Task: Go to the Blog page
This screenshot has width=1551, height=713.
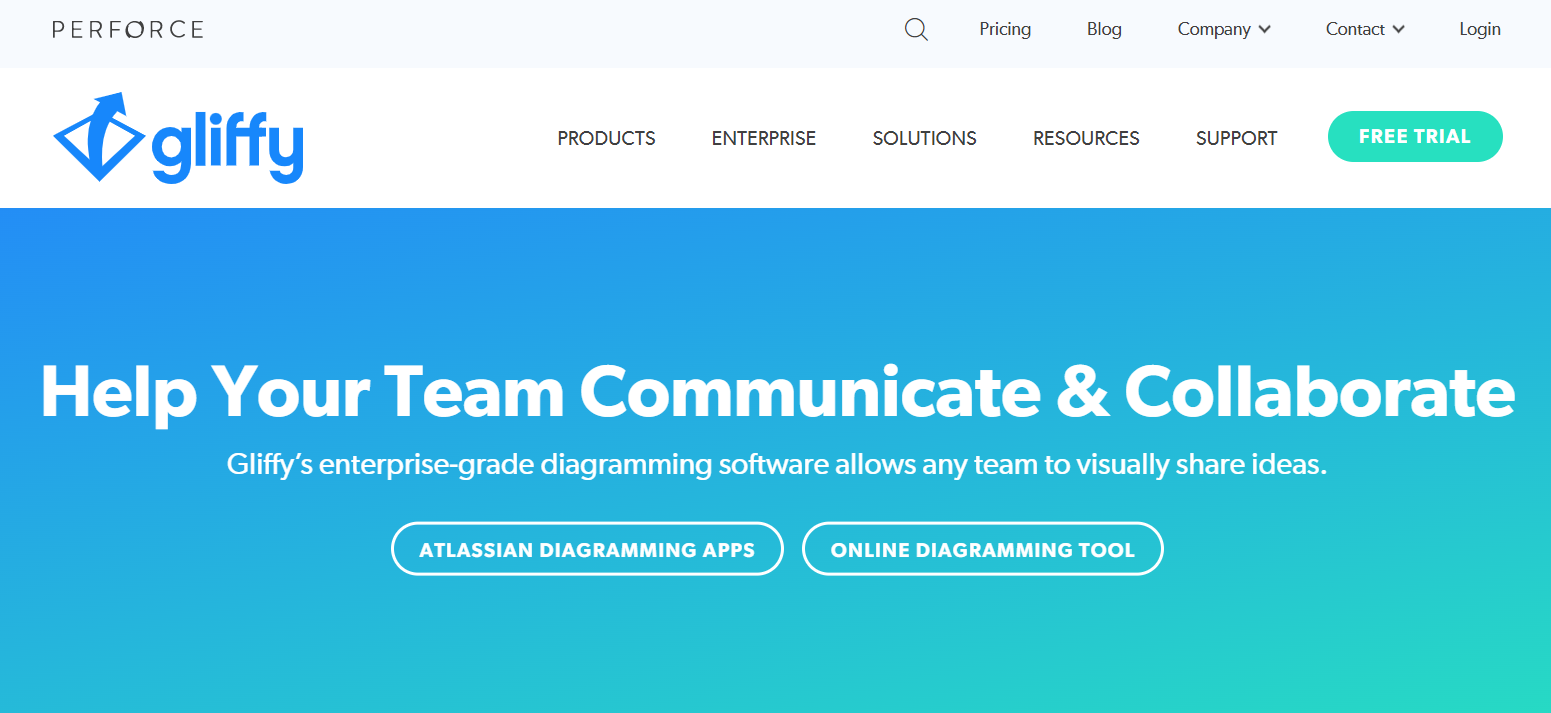Action: tap(1104, 30)
